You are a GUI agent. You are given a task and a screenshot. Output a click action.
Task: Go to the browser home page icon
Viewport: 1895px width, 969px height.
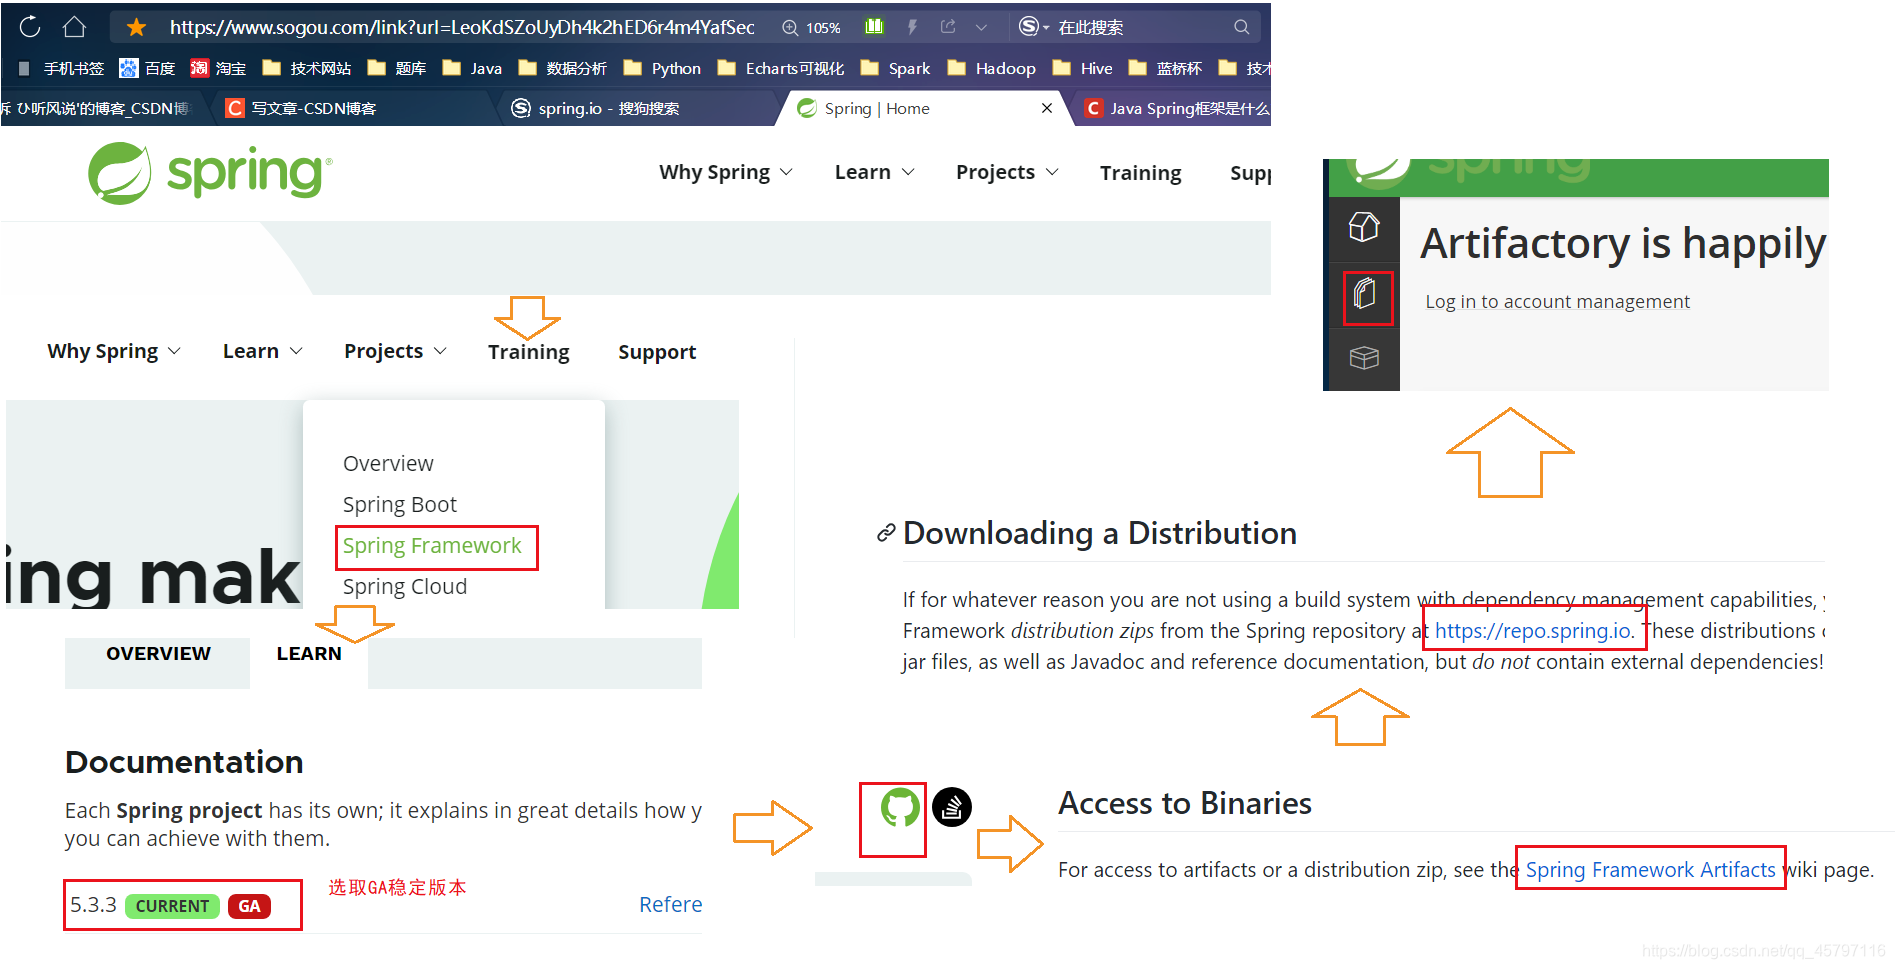[74, 27]
